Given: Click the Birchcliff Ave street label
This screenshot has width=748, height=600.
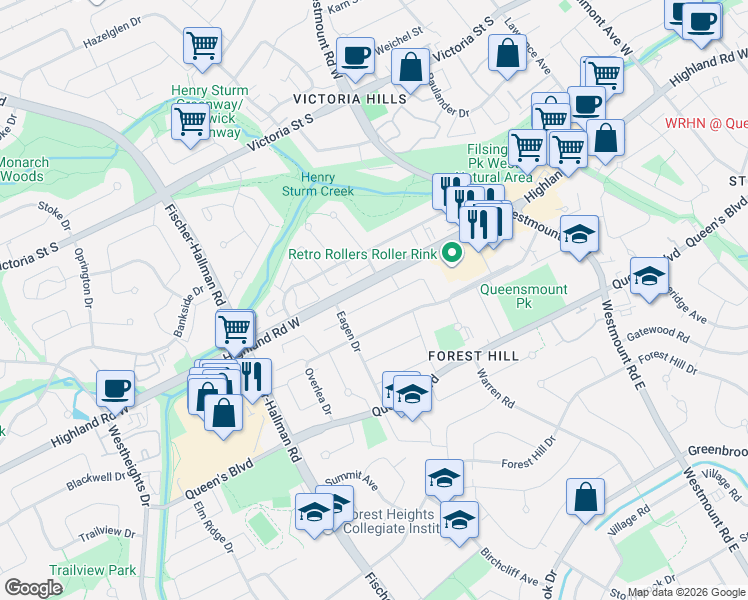Looking at the screenshot, I should coord(509,567).
